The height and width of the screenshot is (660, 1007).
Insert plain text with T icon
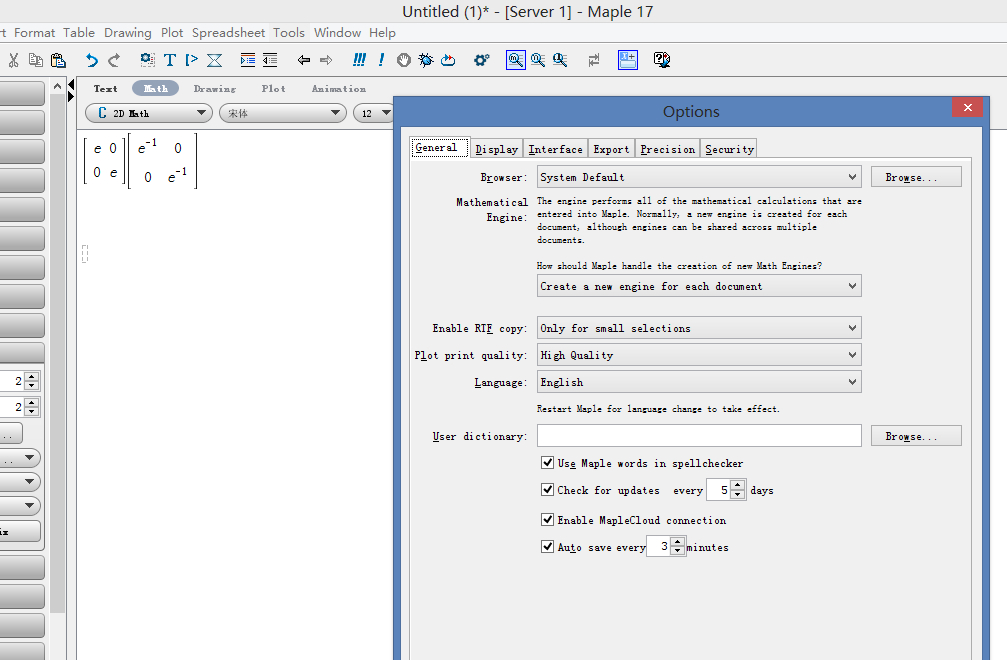(170, 60)
